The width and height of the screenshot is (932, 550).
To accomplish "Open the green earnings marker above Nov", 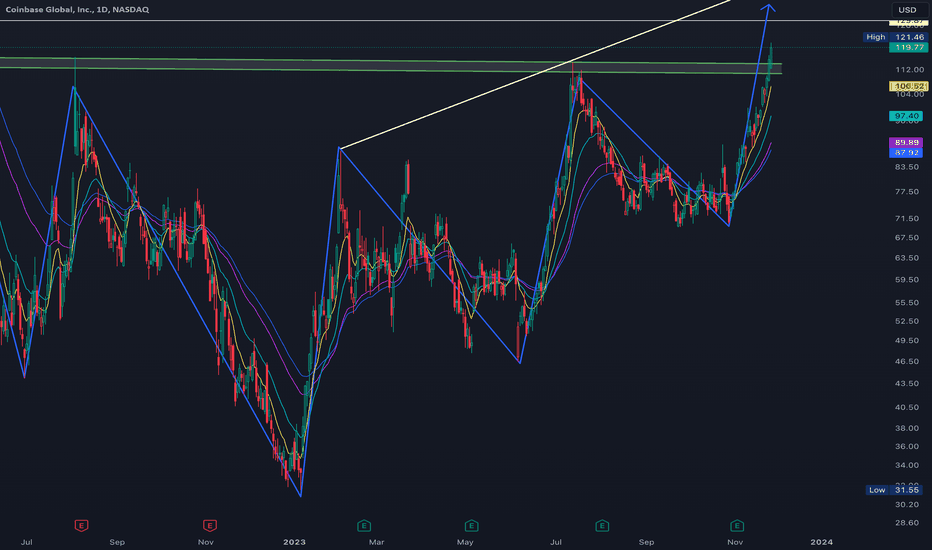I will (x=736, y=526).
